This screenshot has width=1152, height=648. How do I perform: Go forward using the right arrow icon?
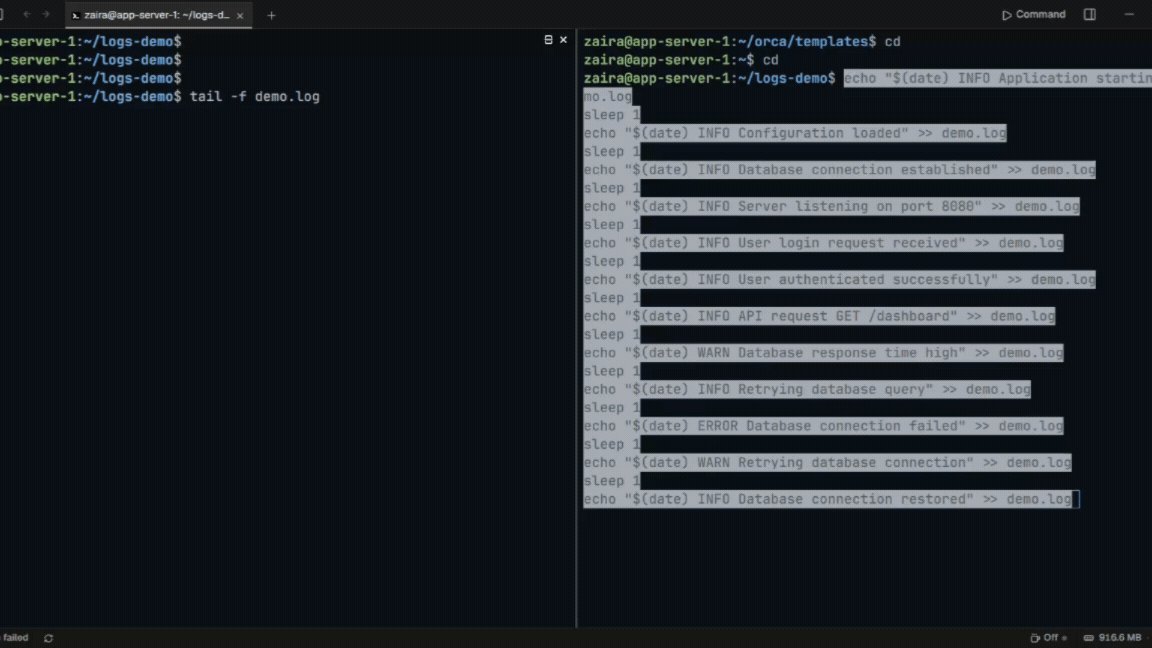46,15
